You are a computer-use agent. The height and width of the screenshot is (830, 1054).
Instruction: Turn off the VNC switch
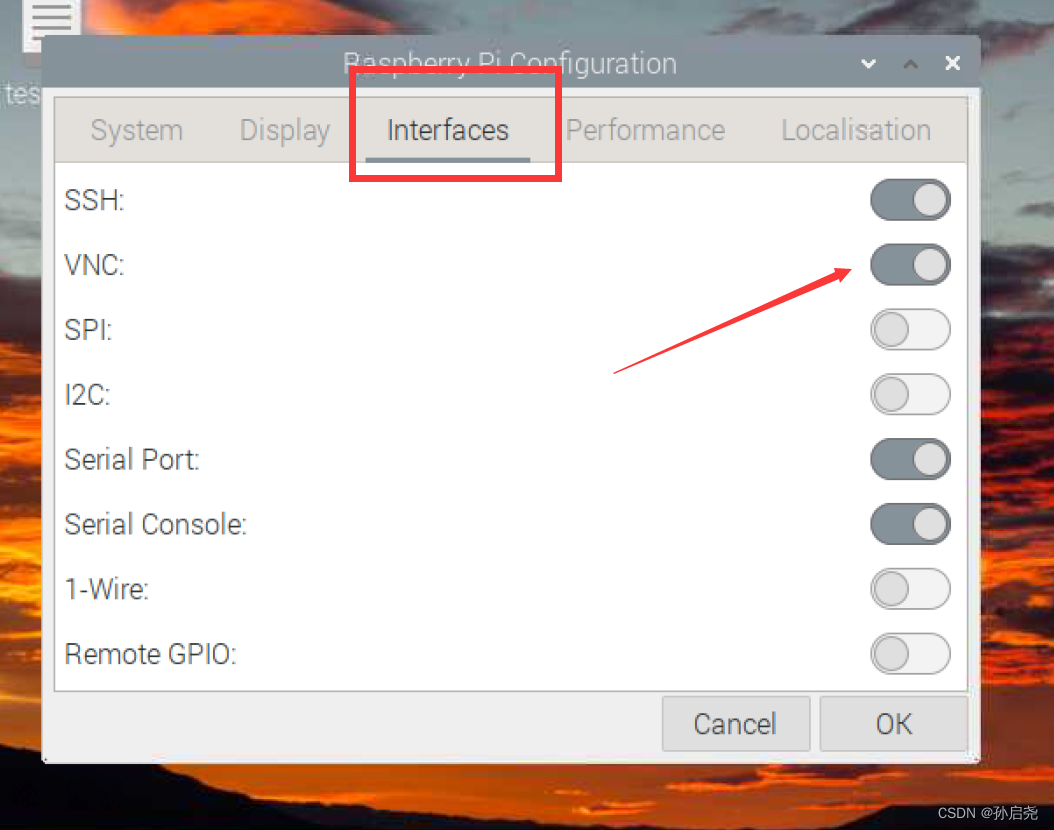tap(910, 265)
